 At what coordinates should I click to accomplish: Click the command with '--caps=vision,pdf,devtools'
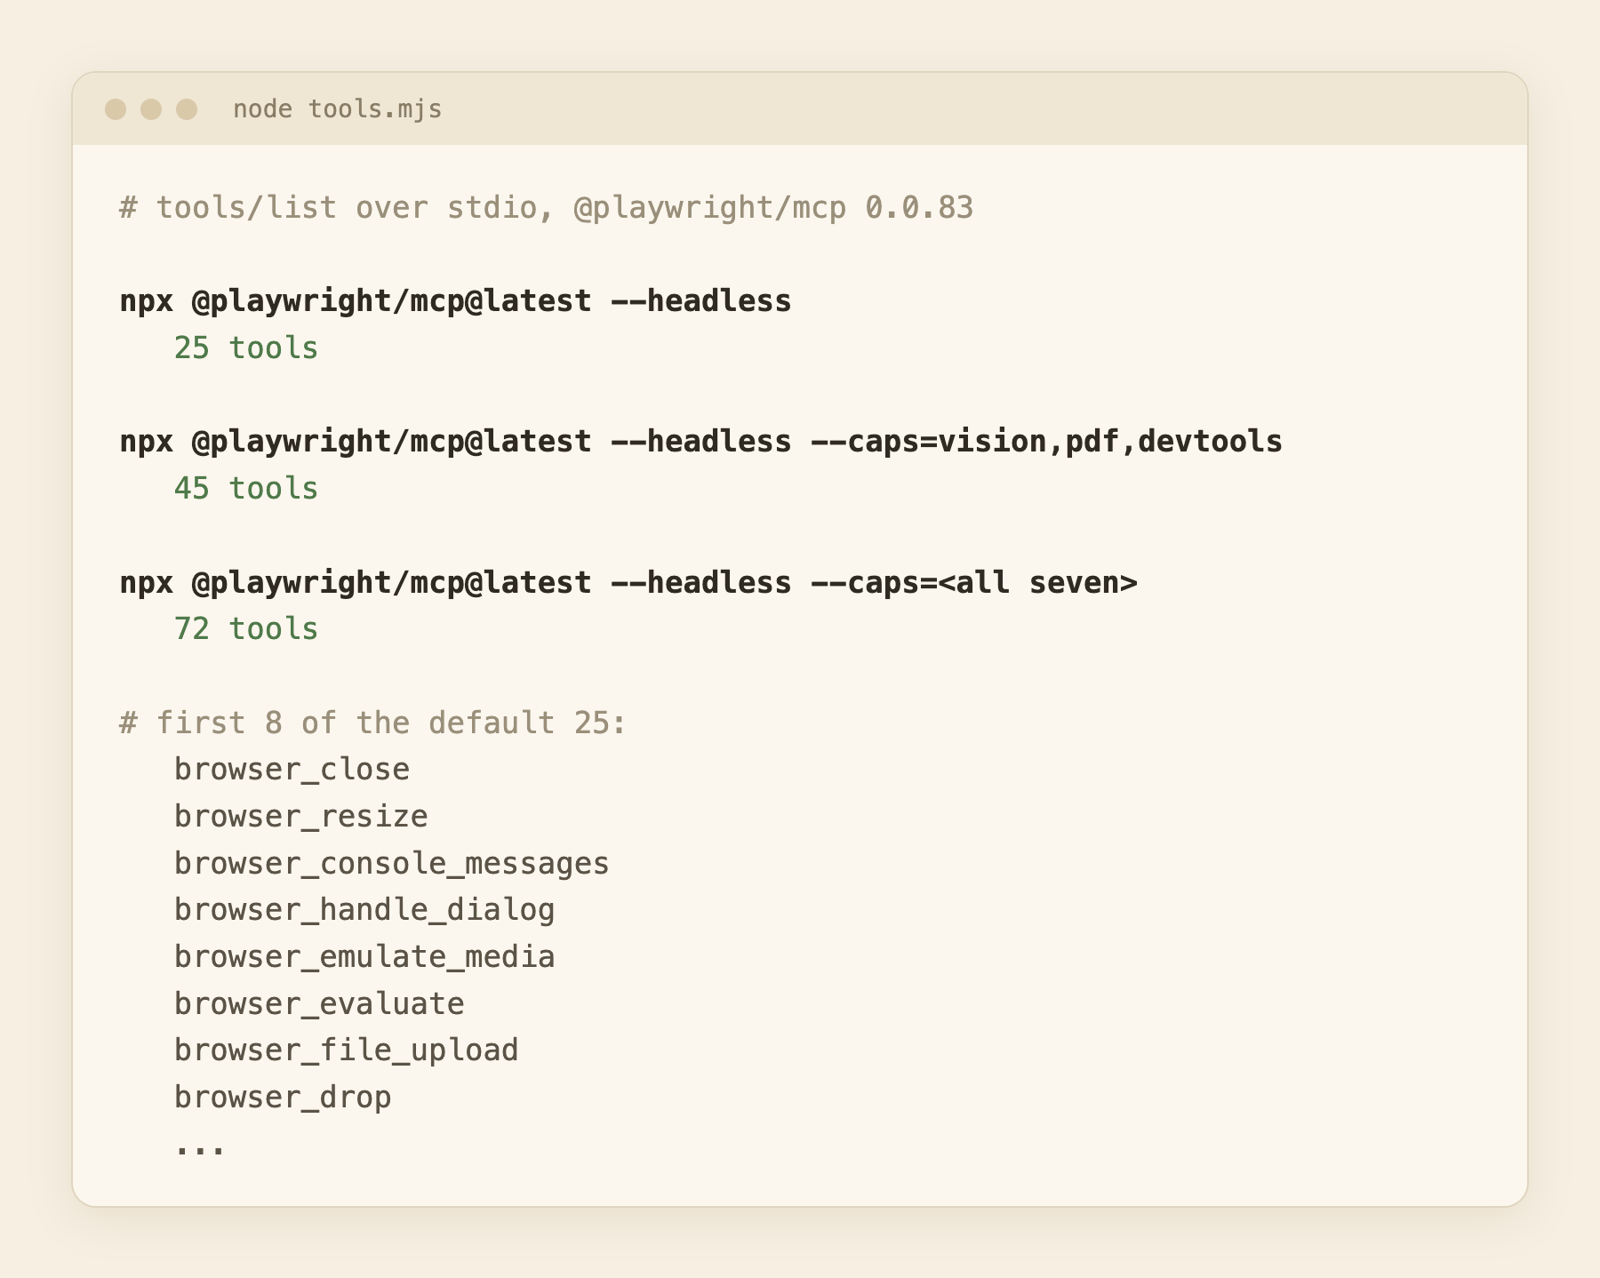pos(701,442)
